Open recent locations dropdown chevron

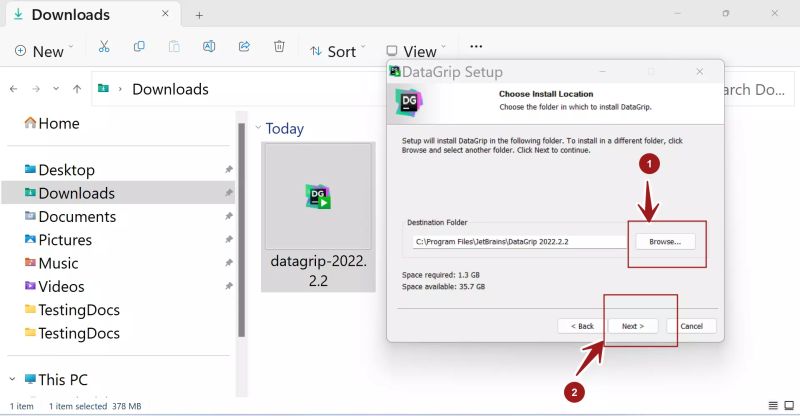(x=56, y=89)
